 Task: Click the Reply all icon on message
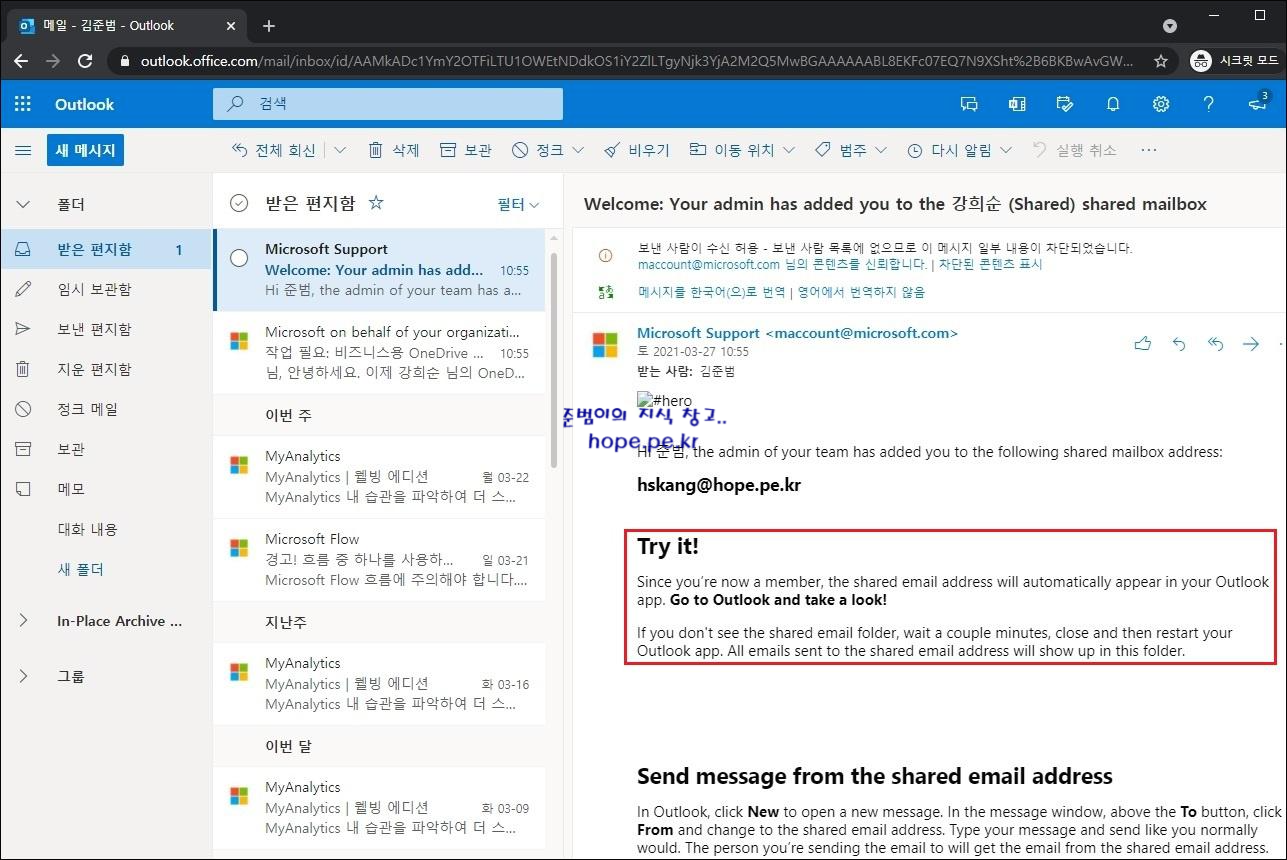pos(1215,344)
